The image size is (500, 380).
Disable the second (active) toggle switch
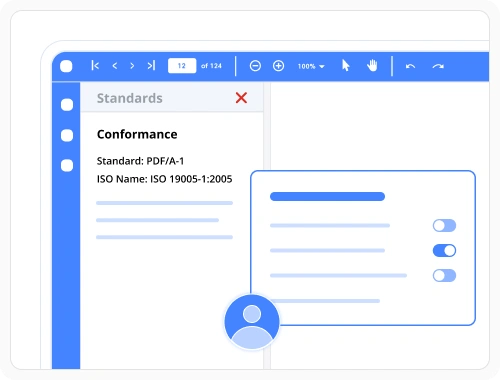click(x=444, y=251)
